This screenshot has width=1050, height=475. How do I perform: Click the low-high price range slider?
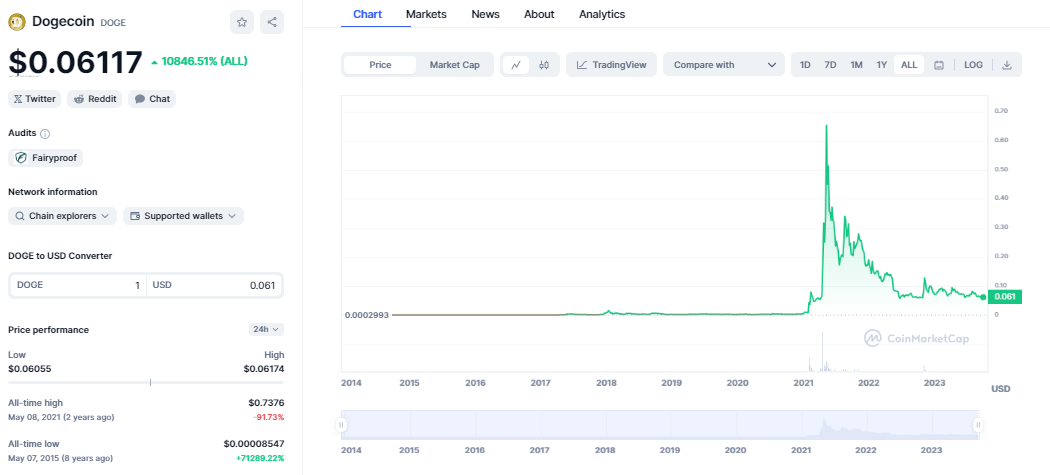click(x=146, y=383)
